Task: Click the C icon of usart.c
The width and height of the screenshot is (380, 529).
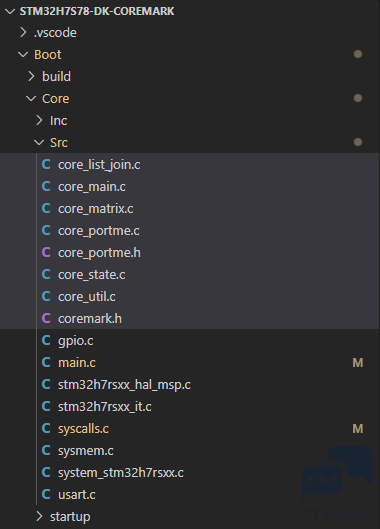Action: pyautogui.click(x=46, y=495)
